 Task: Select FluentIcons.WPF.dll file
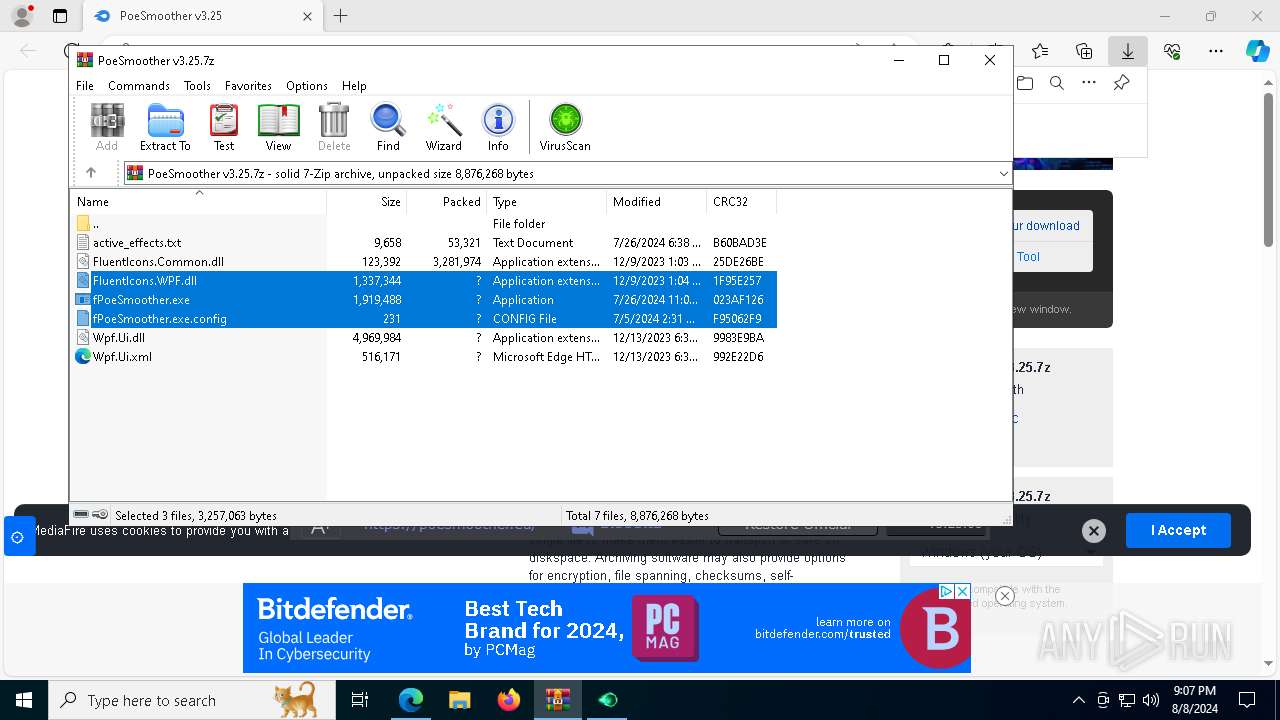[x=424, y=281]
